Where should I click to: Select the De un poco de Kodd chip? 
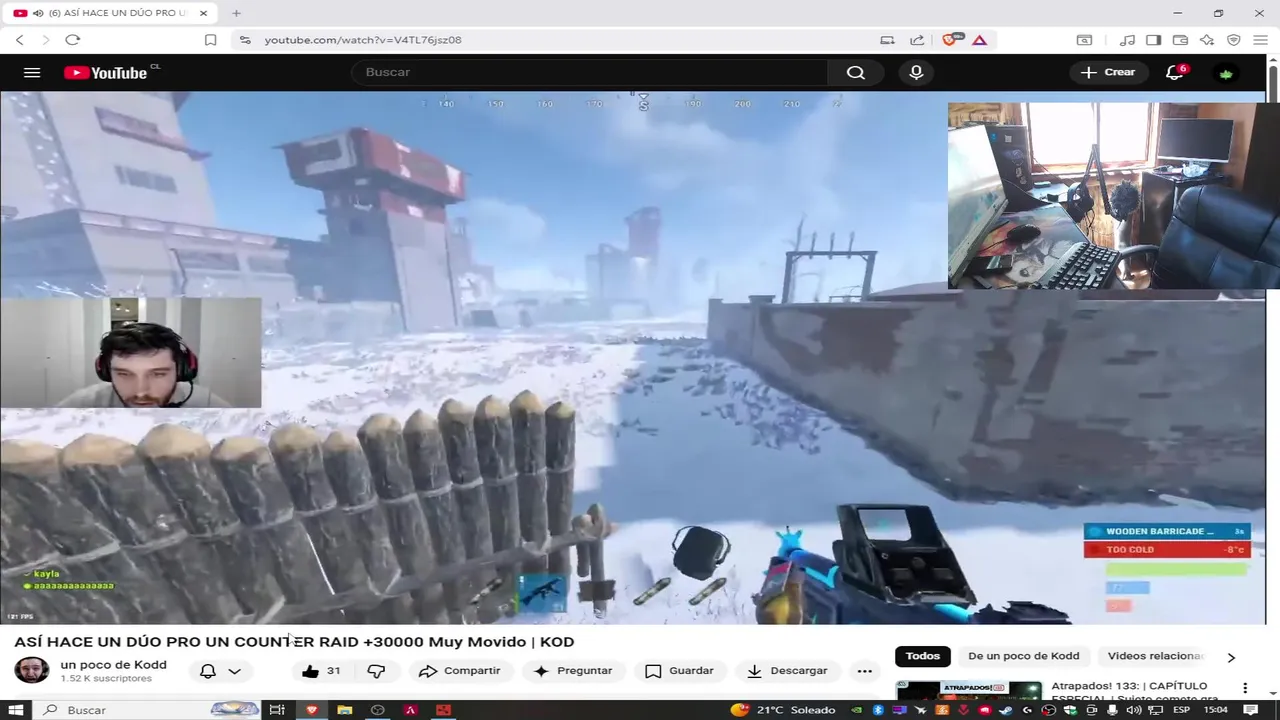(x=1023, y=656)
